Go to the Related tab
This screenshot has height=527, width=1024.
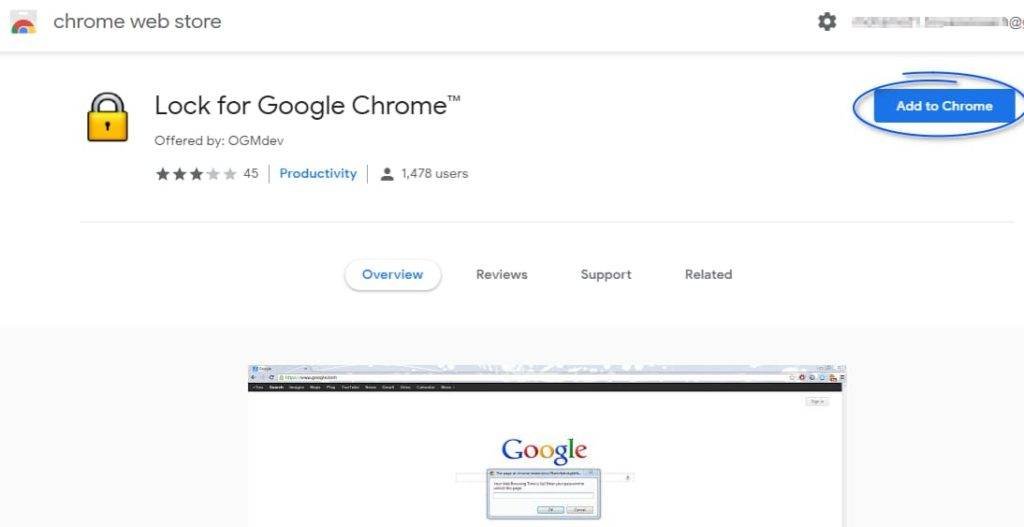tap(708, 274)
